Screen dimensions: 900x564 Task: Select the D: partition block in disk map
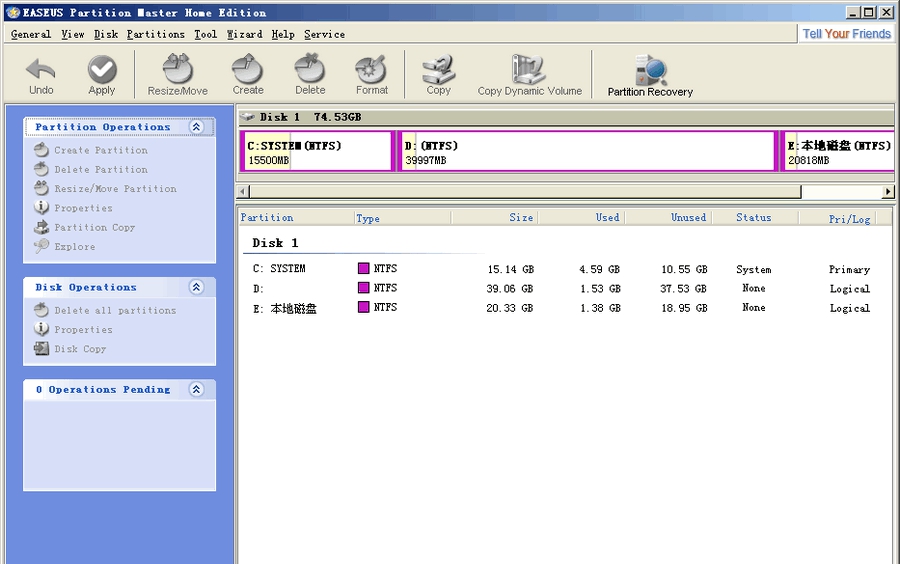coord(588,152)
